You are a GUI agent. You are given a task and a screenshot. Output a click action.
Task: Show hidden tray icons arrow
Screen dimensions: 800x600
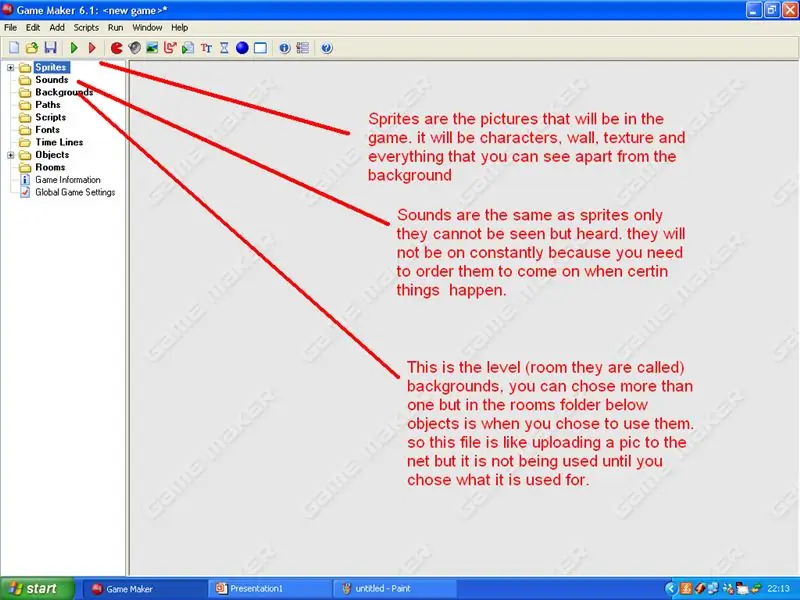(671, 589)
